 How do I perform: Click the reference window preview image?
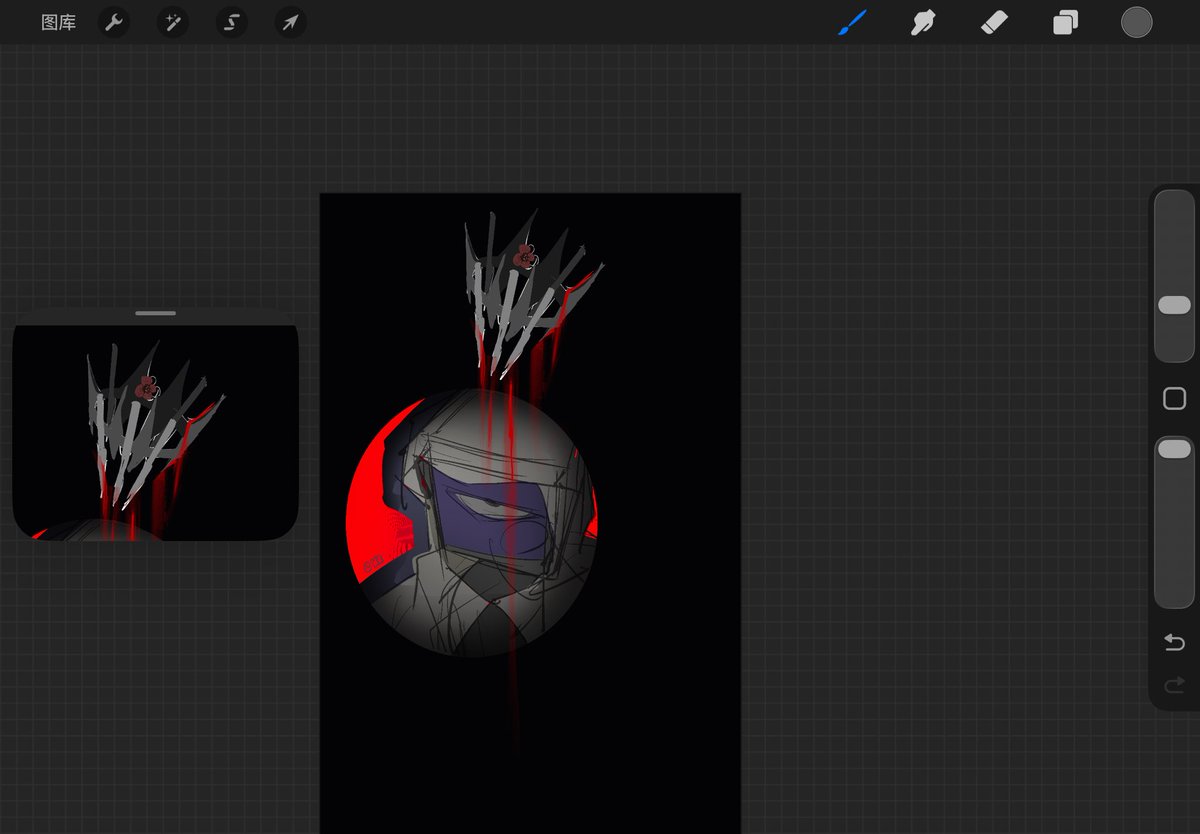click(x=155, y=432)
